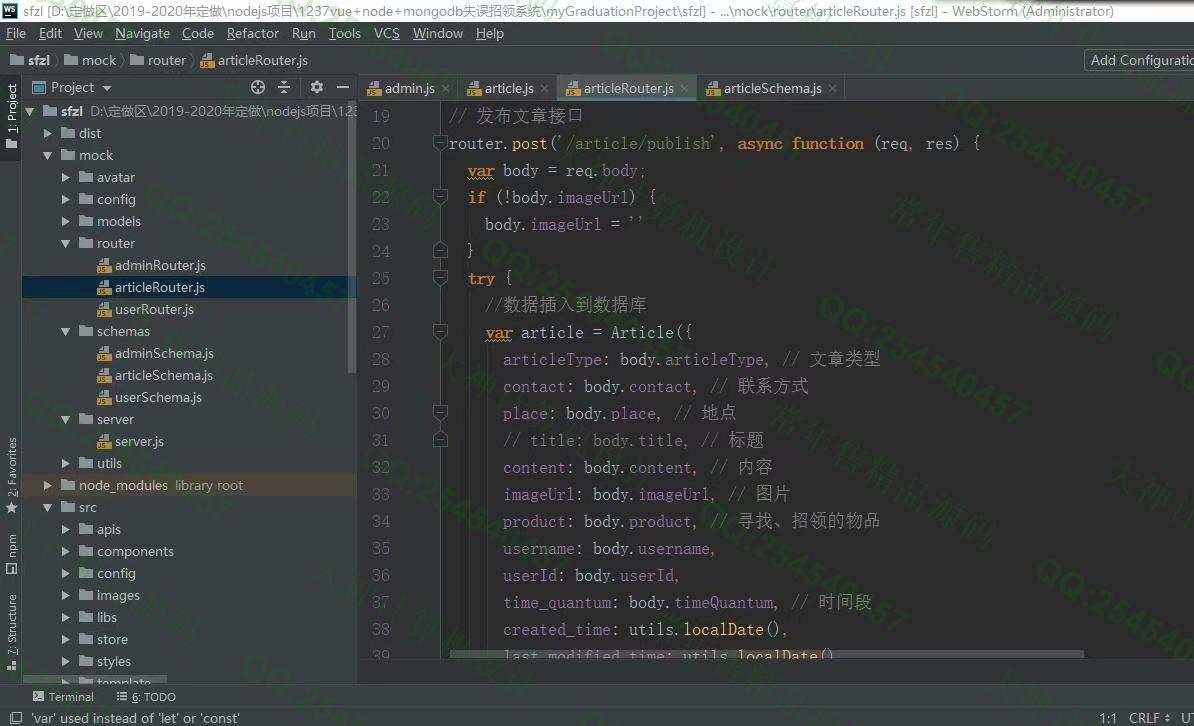Toggle the 1: Project side tool window

click(x=11, y=117)
